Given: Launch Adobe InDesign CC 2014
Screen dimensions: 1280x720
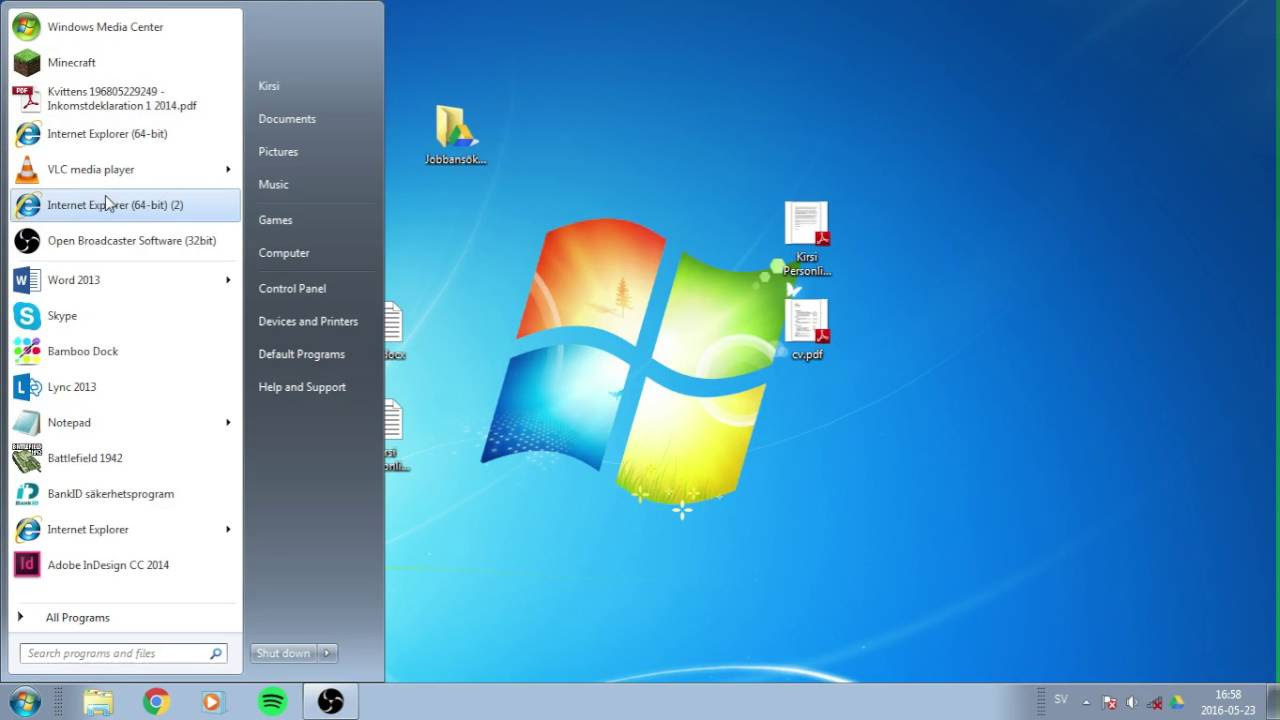Looking at the screenshot, I should coord(125,565).
